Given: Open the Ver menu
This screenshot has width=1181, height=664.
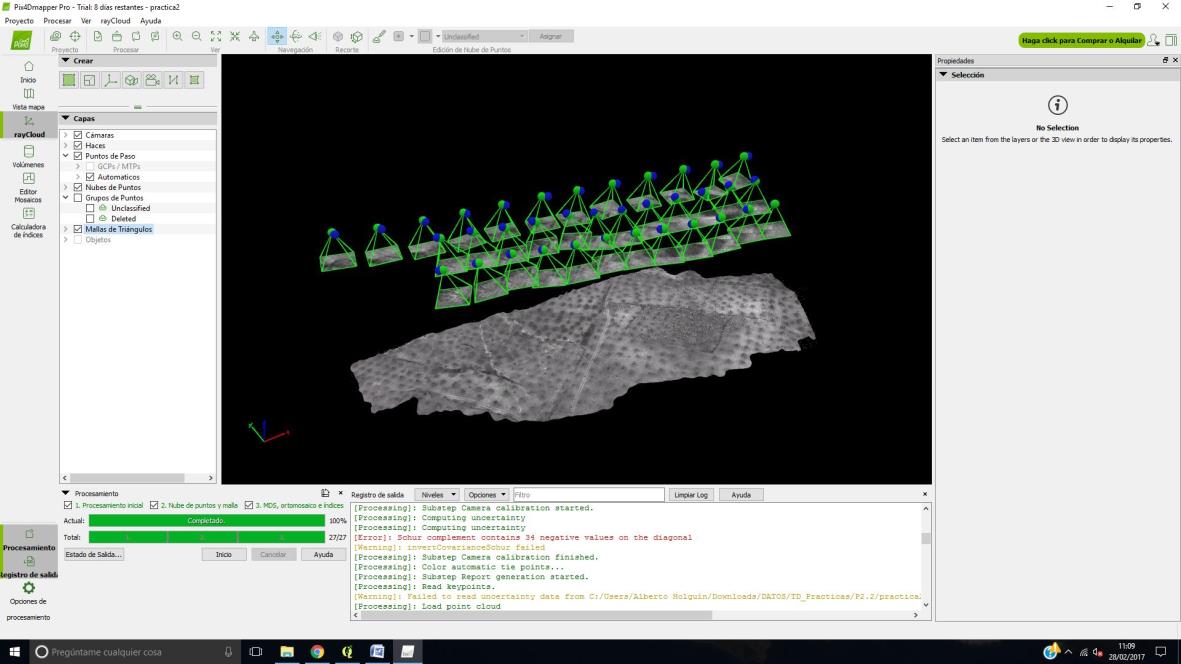Looking at the screenshot, I should [x=86, y=20].
